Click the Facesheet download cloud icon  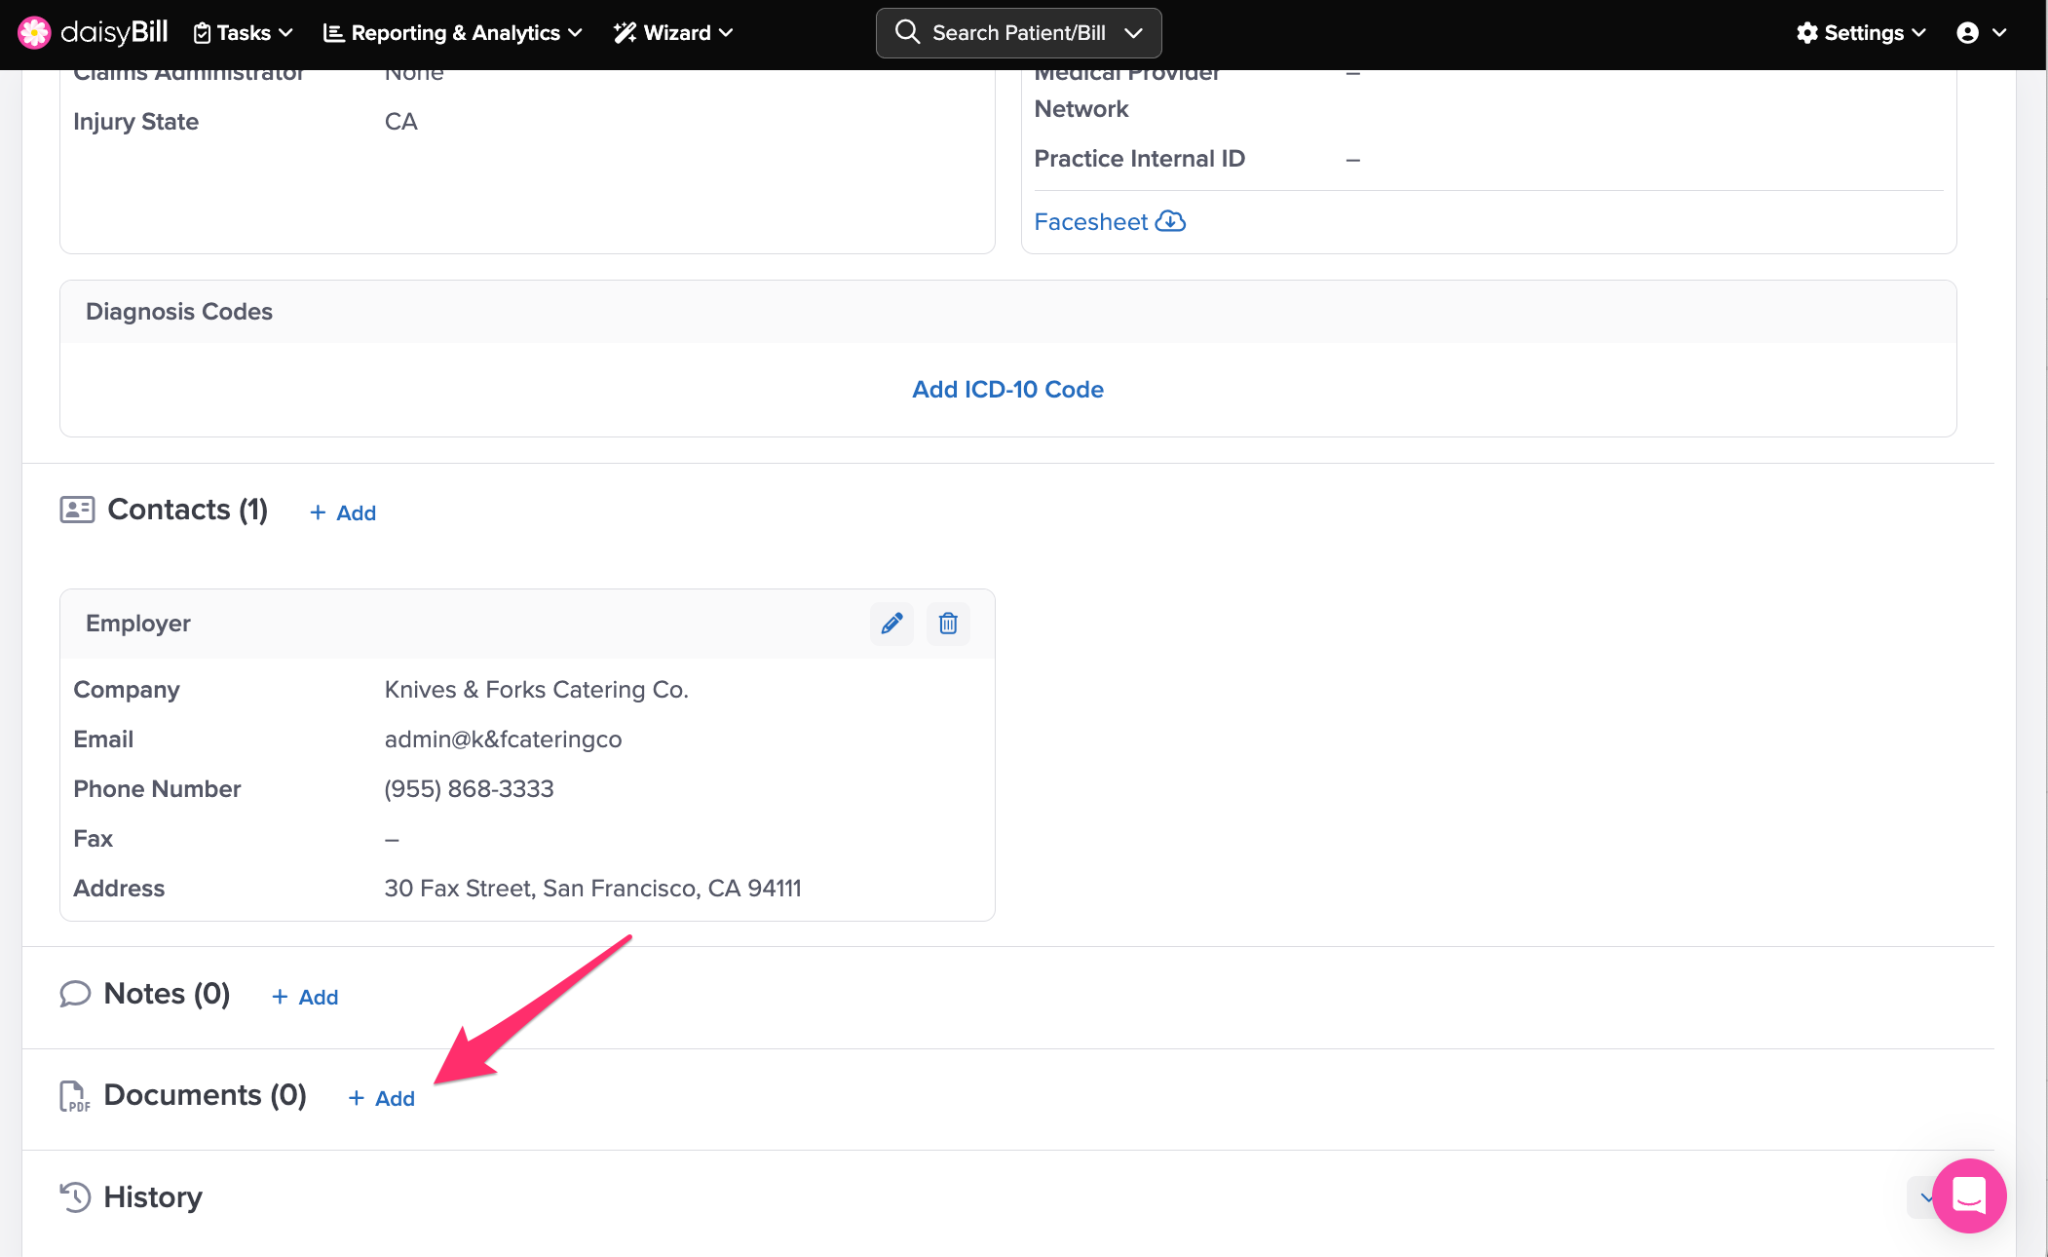pos(1170,222)
